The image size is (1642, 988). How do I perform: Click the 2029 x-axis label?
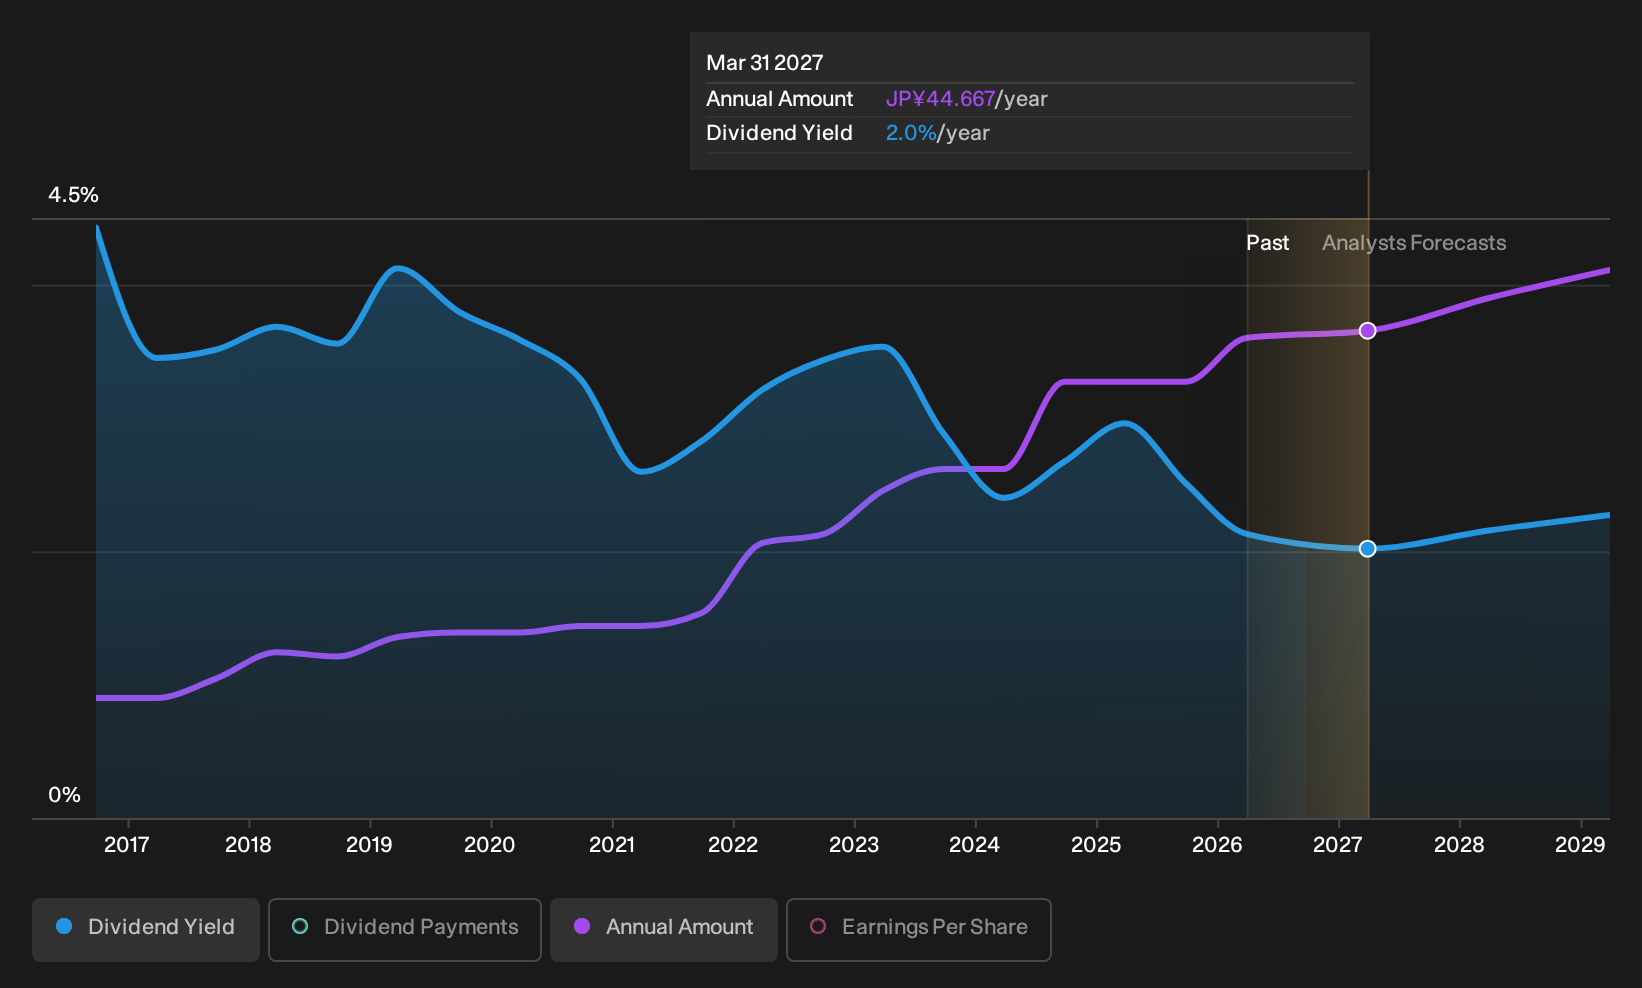pos(1580,845)
